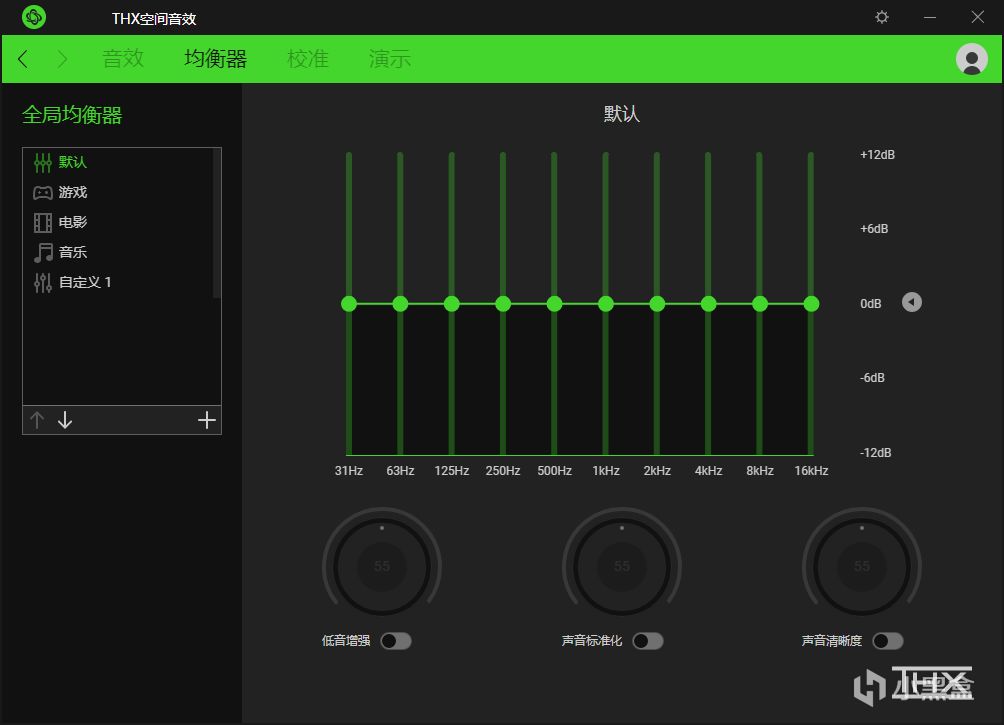Toggle the 声音清晰度 switch
The image size is (1004, 725).
point(887,641)
